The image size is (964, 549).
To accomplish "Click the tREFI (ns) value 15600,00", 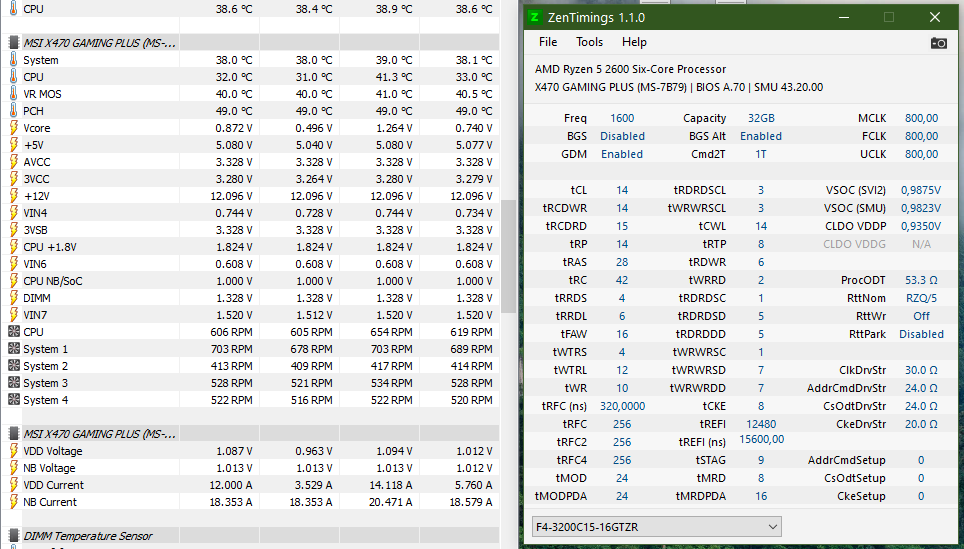I will click(x=762, y=439).
